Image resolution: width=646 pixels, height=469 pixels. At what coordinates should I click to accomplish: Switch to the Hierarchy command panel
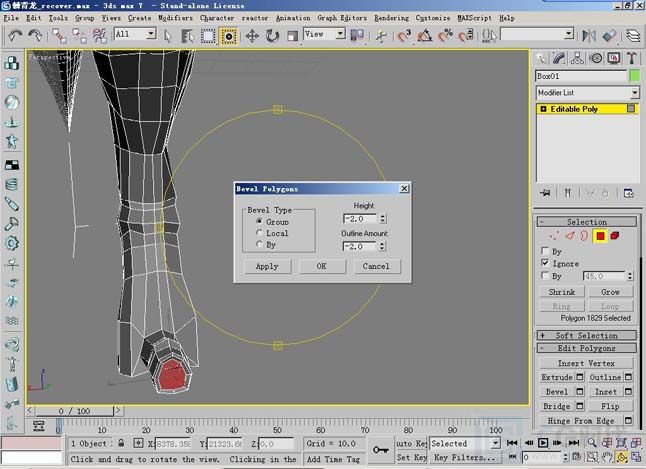click(577, 59)
